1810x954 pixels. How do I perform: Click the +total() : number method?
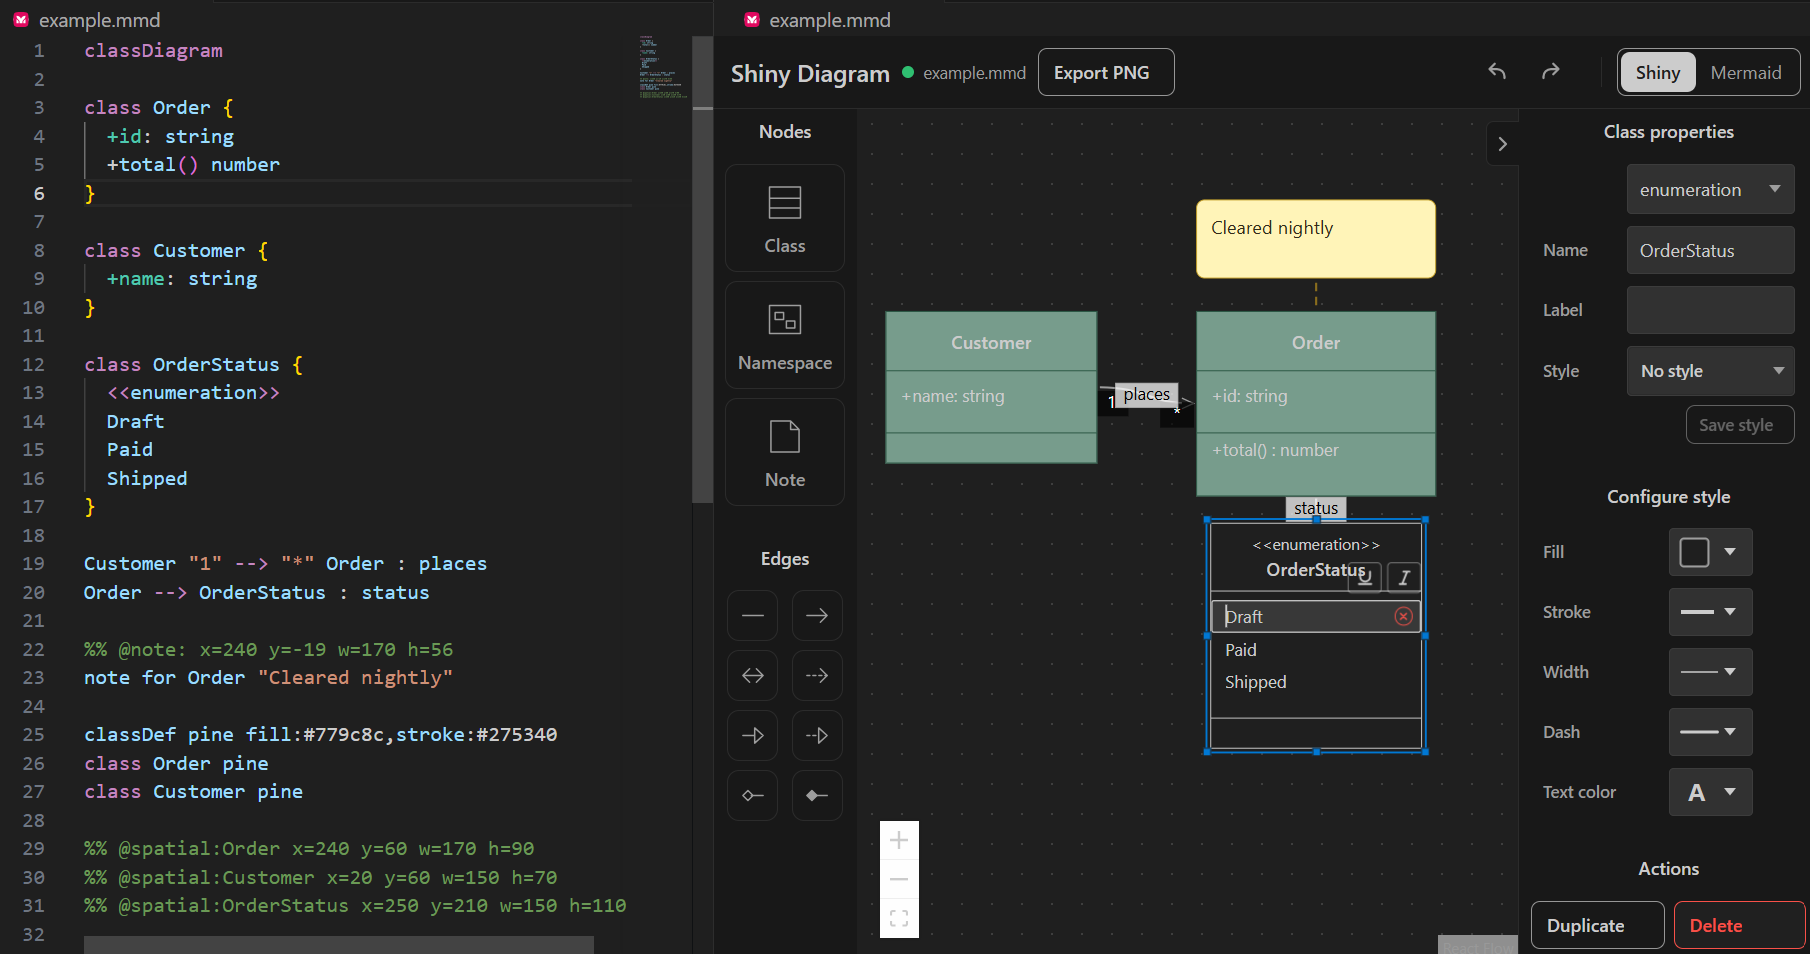click(1276, 450)
